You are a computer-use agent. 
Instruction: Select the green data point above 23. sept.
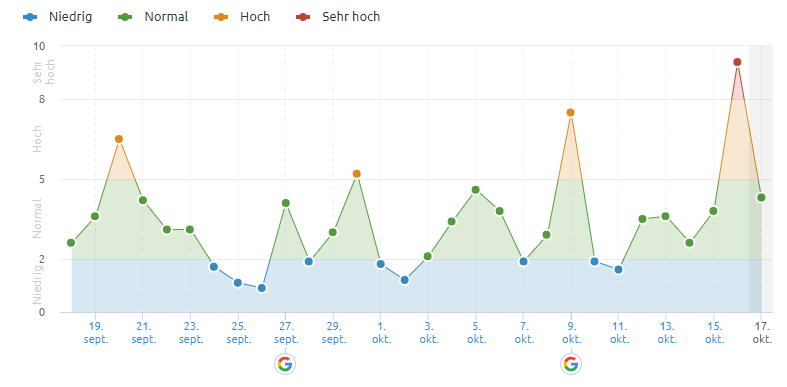click(x=190, y=229)
